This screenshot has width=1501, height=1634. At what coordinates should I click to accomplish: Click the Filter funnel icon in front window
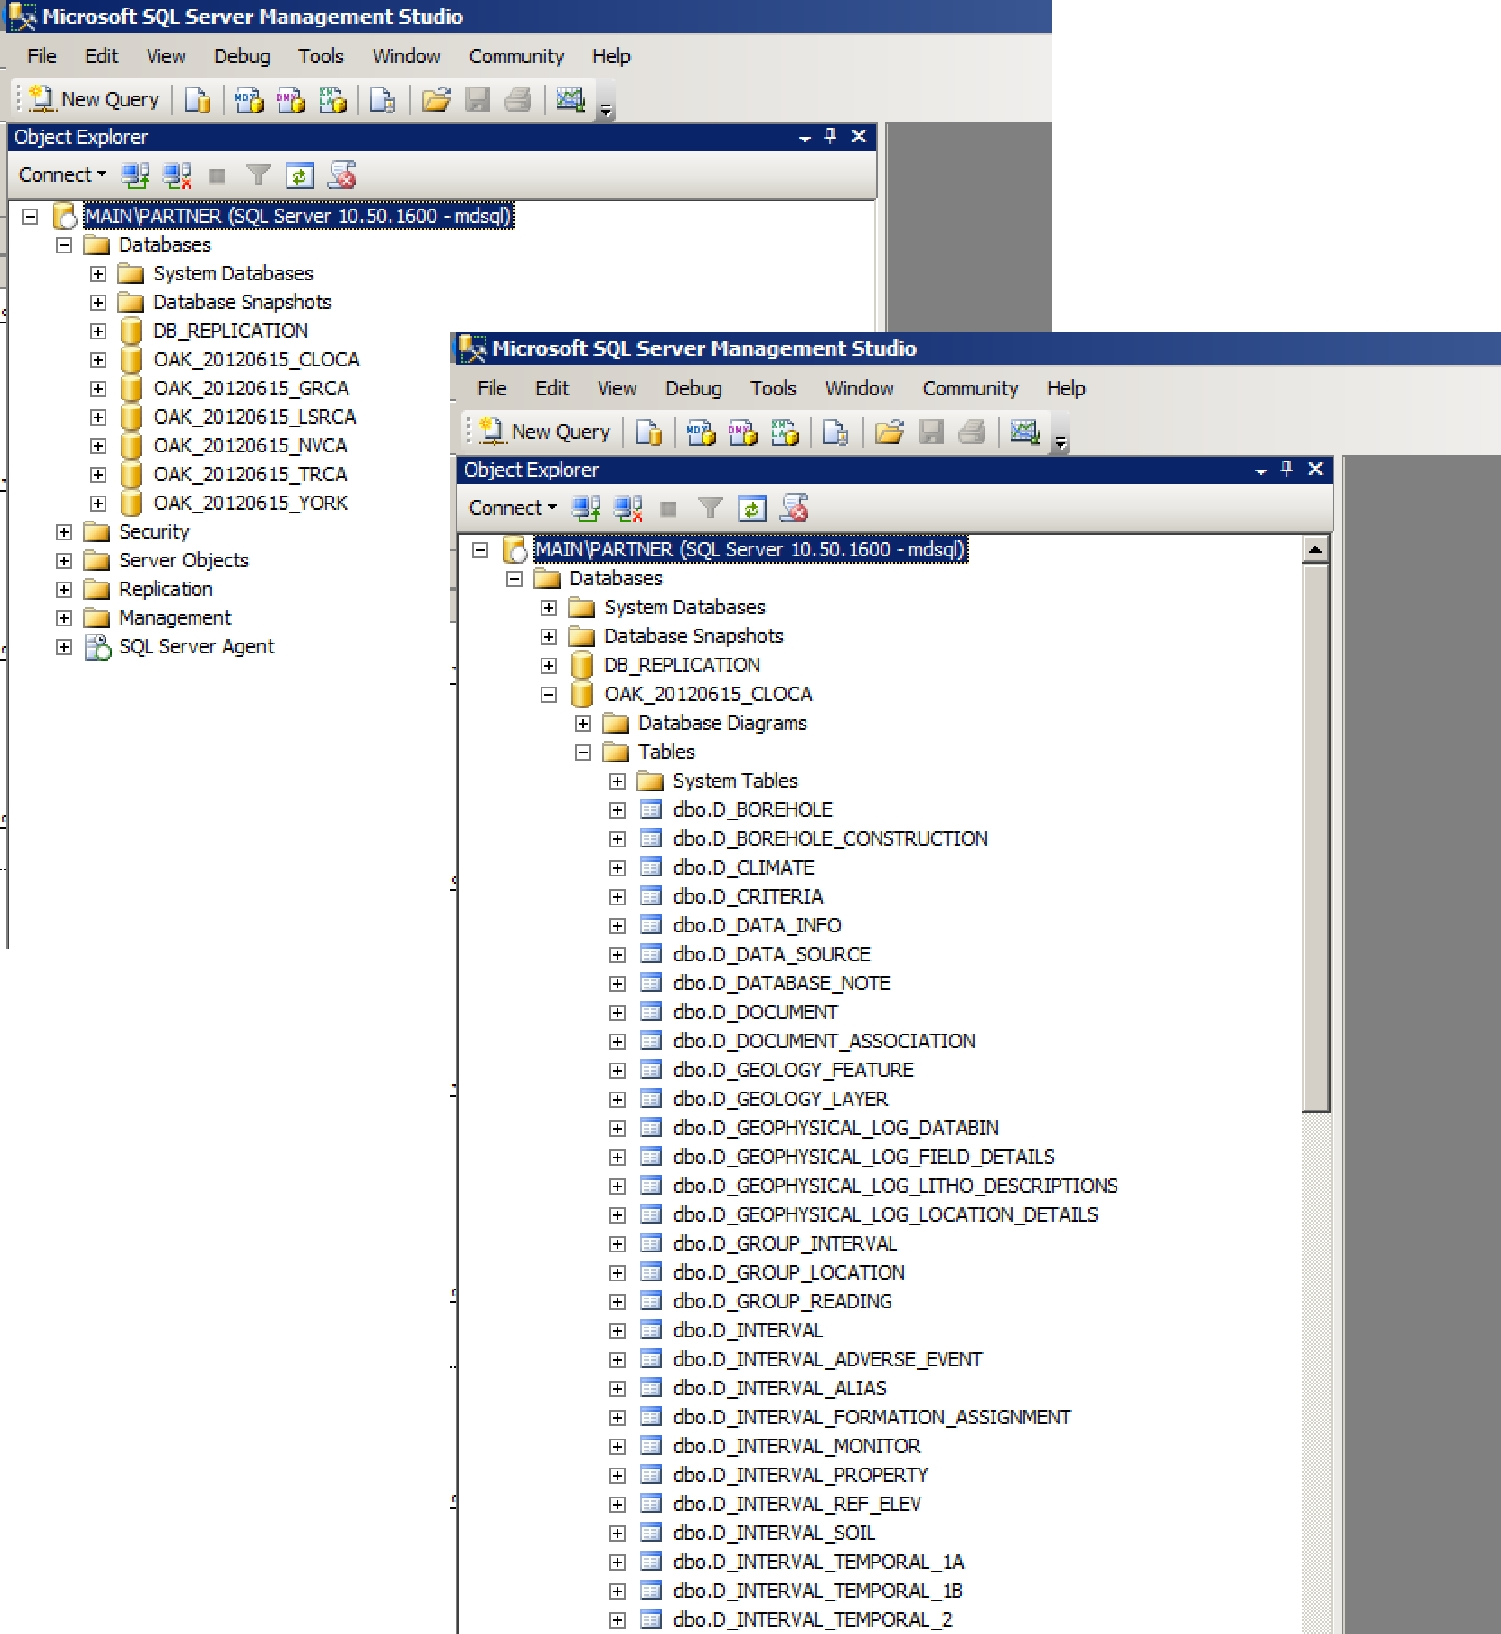pos(710,508)
